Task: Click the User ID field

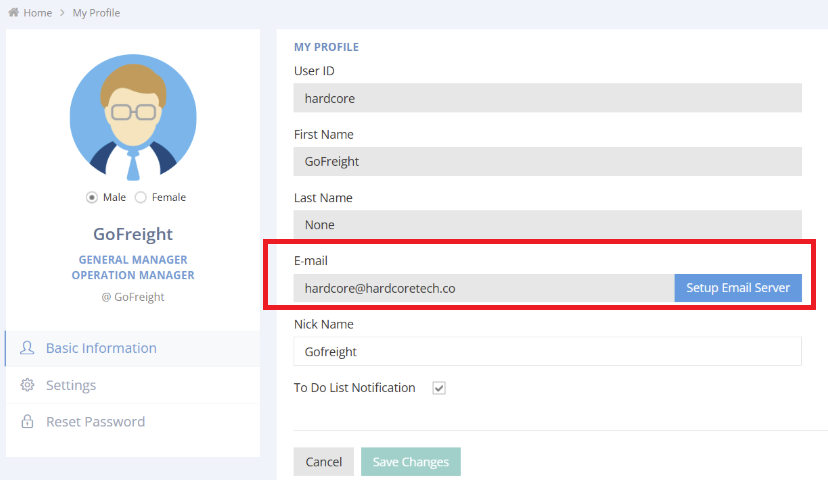Action: [x=547, y=98]
